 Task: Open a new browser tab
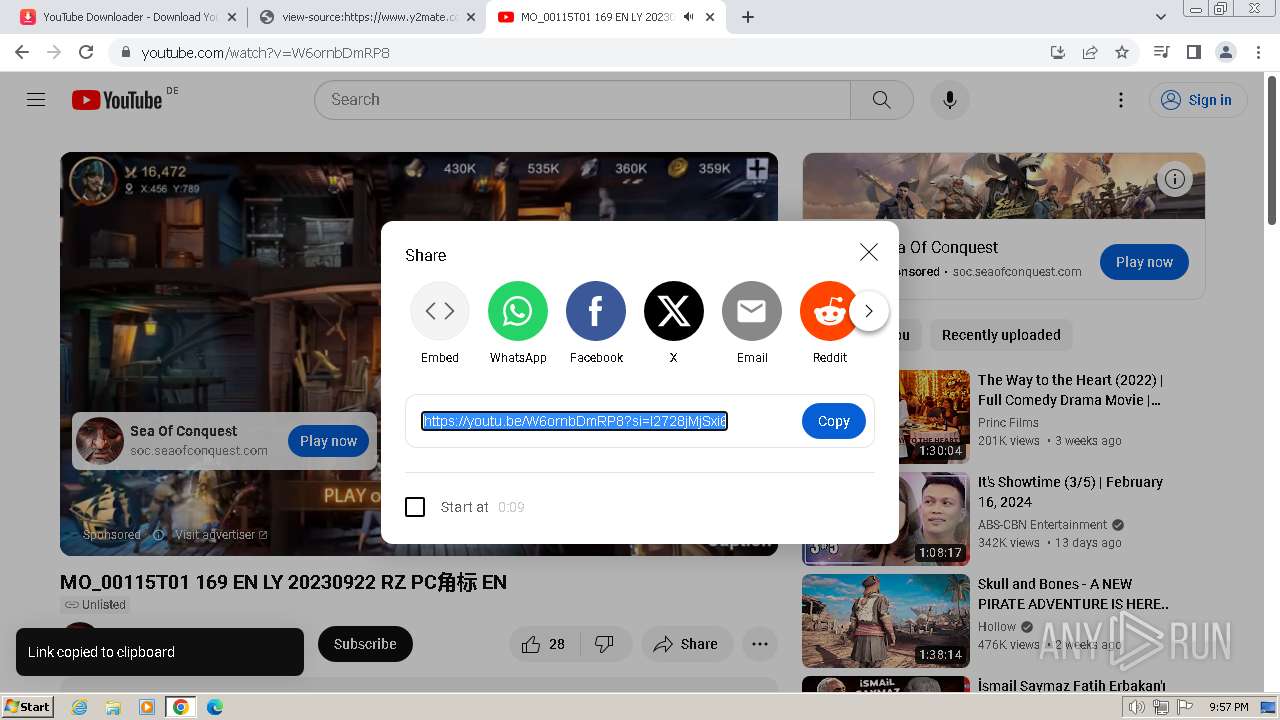(748, 17)
